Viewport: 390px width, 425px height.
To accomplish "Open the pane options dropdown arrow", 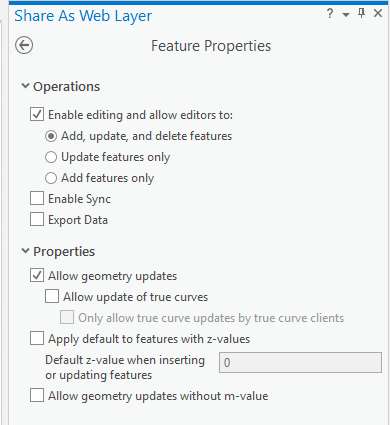I will (346, 15).
